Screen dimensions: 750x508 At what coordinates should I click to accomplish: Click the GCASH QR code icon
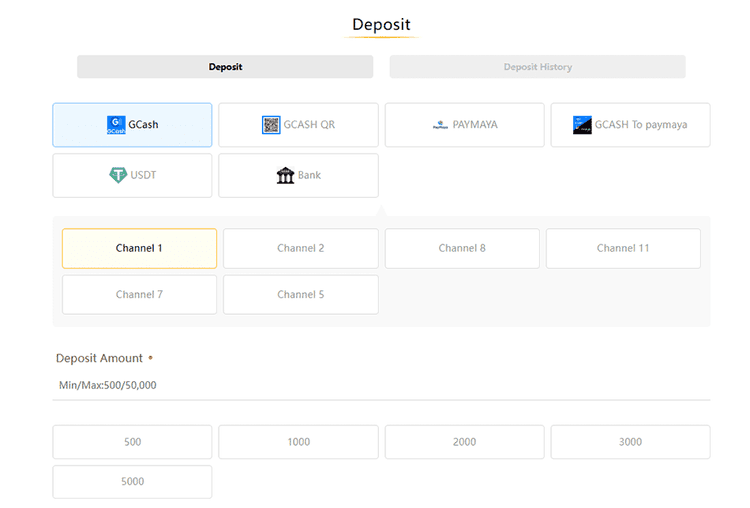click(271, 125)
